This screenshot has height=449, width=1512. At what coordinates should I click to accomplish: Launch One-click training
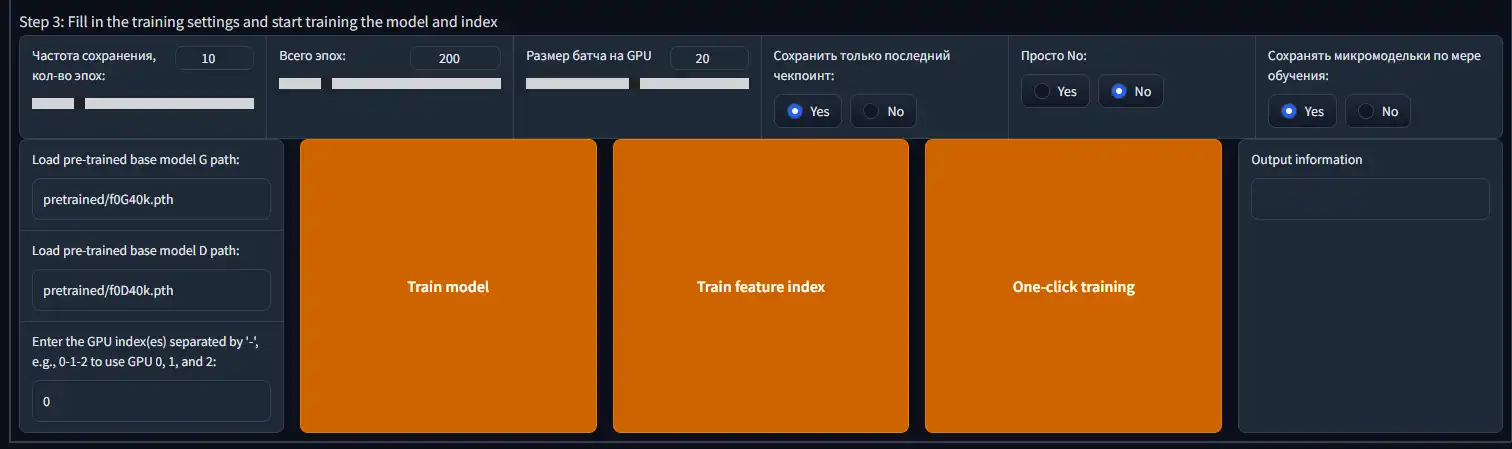[1073, 286]
